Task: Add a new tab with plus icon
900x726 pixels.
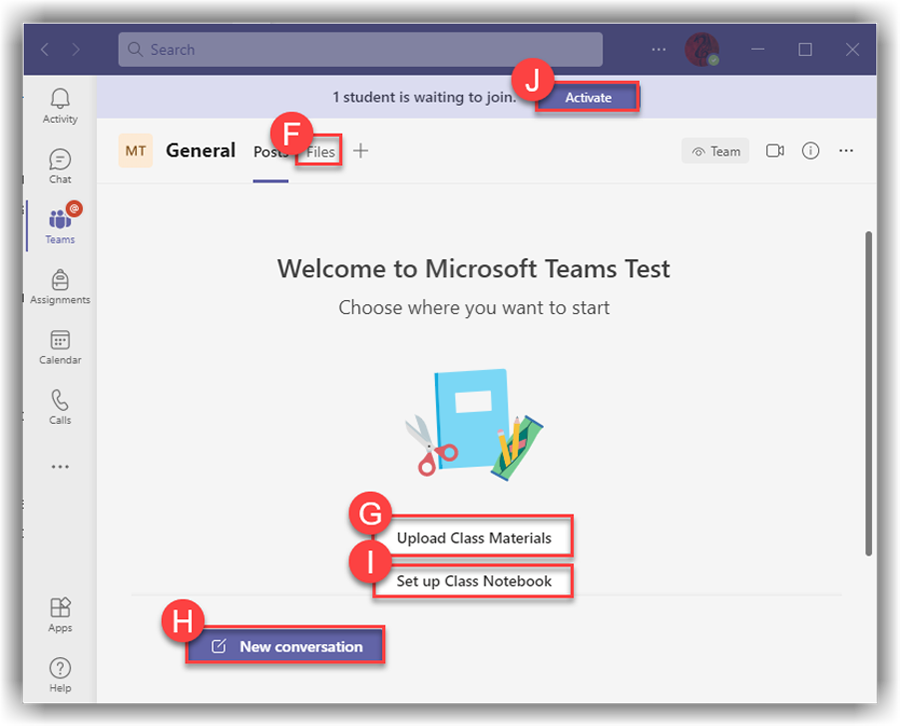Action: point(361,151)
